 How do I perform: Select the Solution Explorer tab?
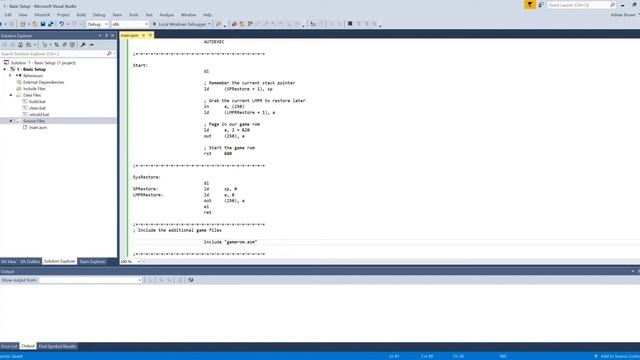click(60, 261)
